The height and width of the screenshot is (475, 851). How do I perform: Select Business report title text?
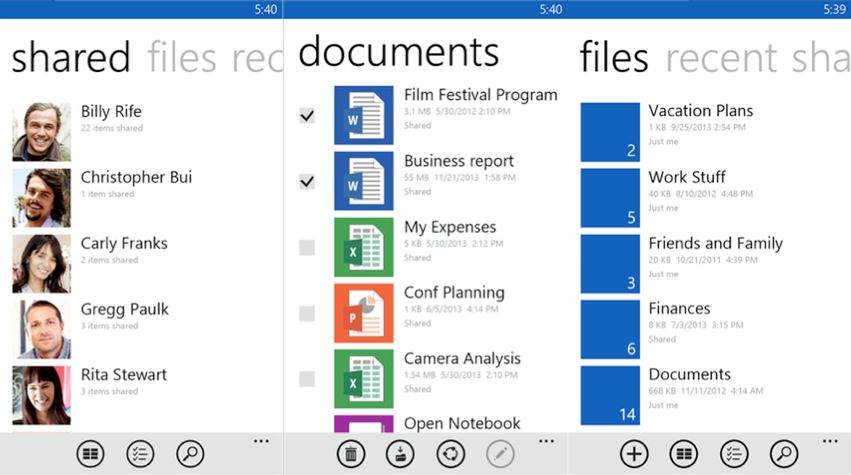[x=459, y=161]
